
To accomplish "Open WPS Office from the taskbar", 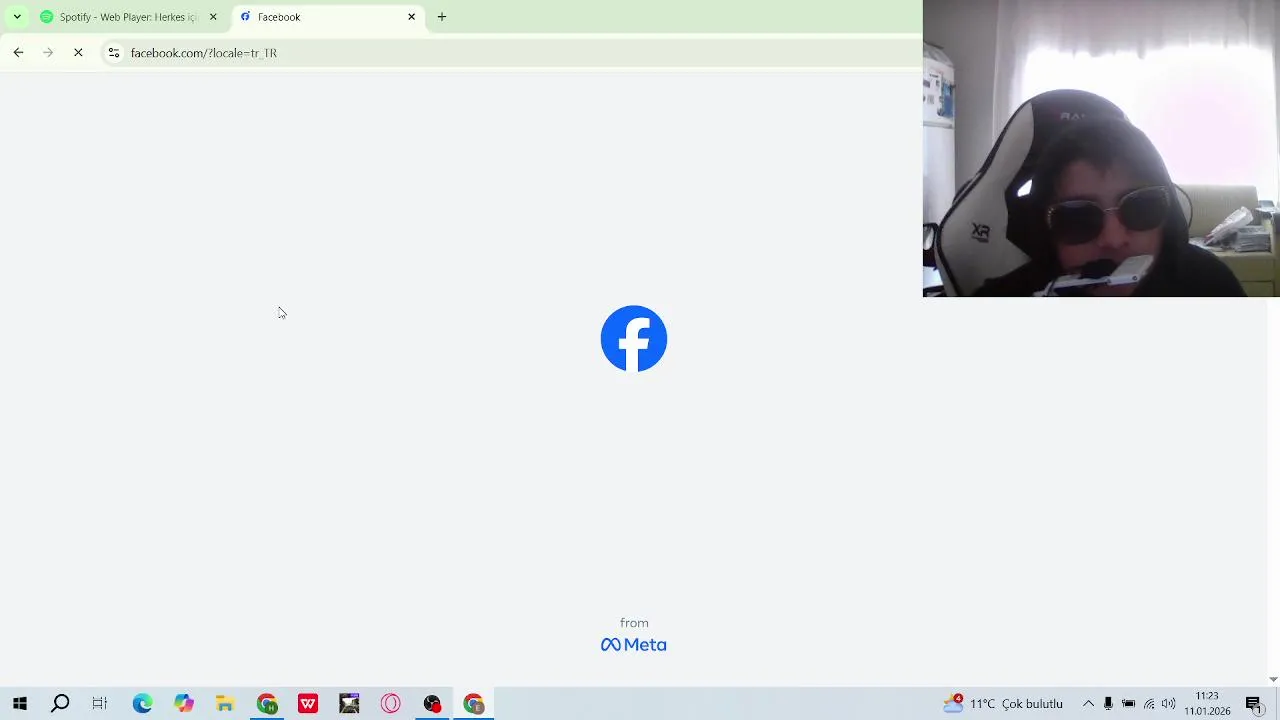I will [x=308, y=704].
